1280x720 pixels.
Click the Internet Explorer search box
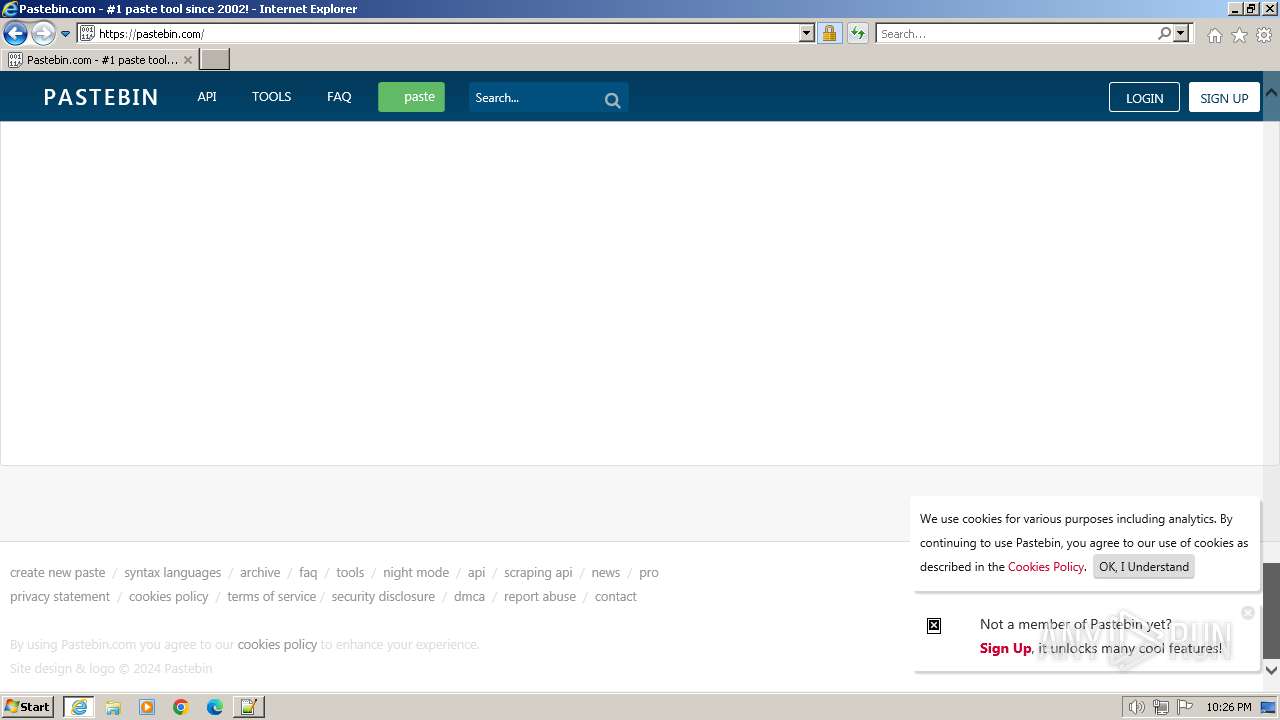pos(1016,34)
